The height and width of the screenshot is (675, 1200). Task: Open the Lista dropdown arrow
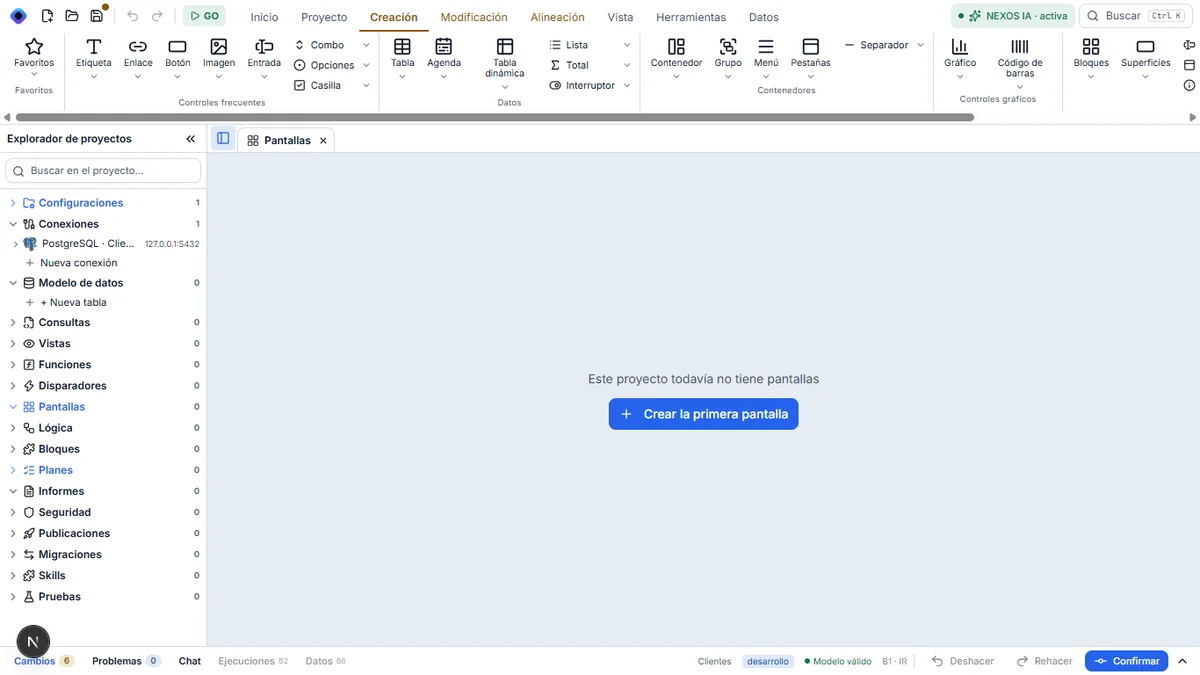[627, 45]
